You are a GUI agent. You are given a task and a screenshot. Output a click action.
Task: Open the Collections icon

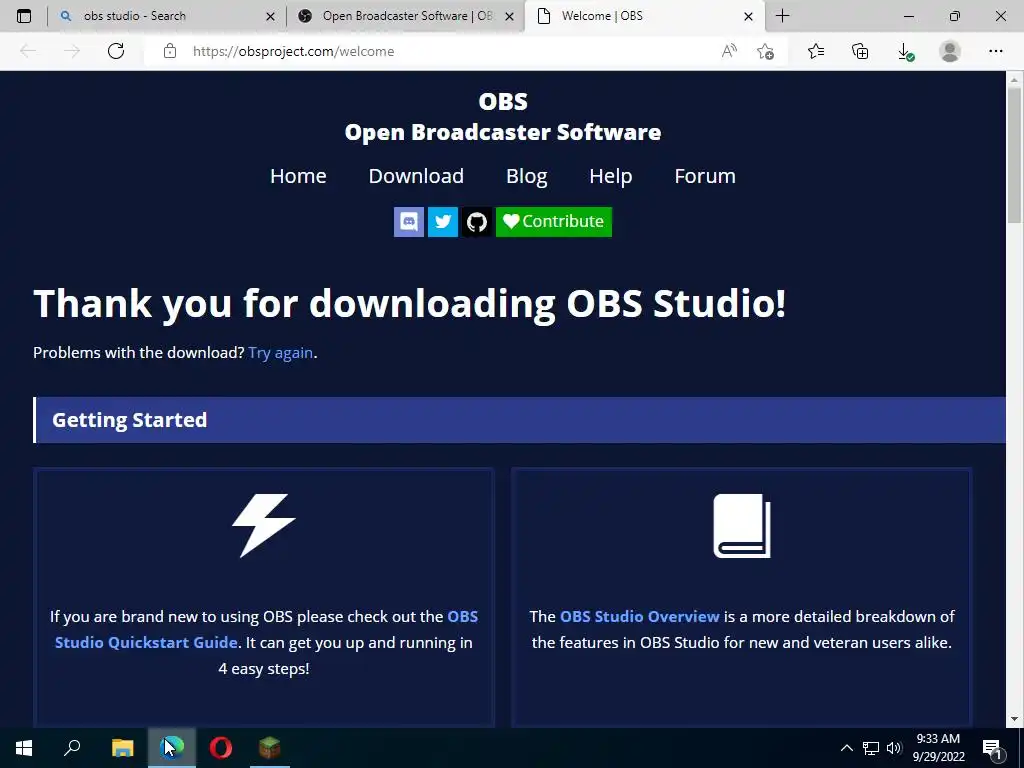point(860,51)
